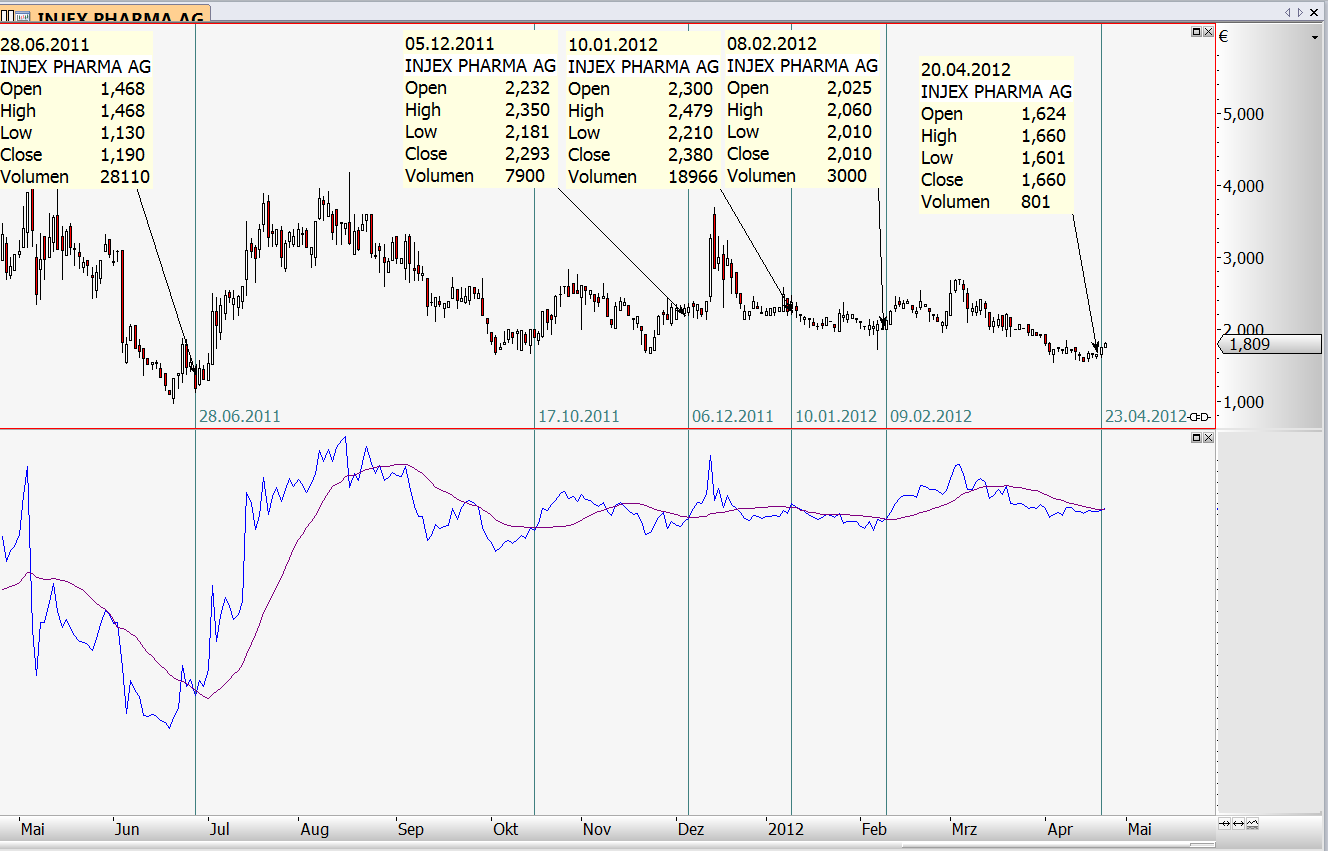Open the price axis dropdown arrow

click(x=1315, y=37)
